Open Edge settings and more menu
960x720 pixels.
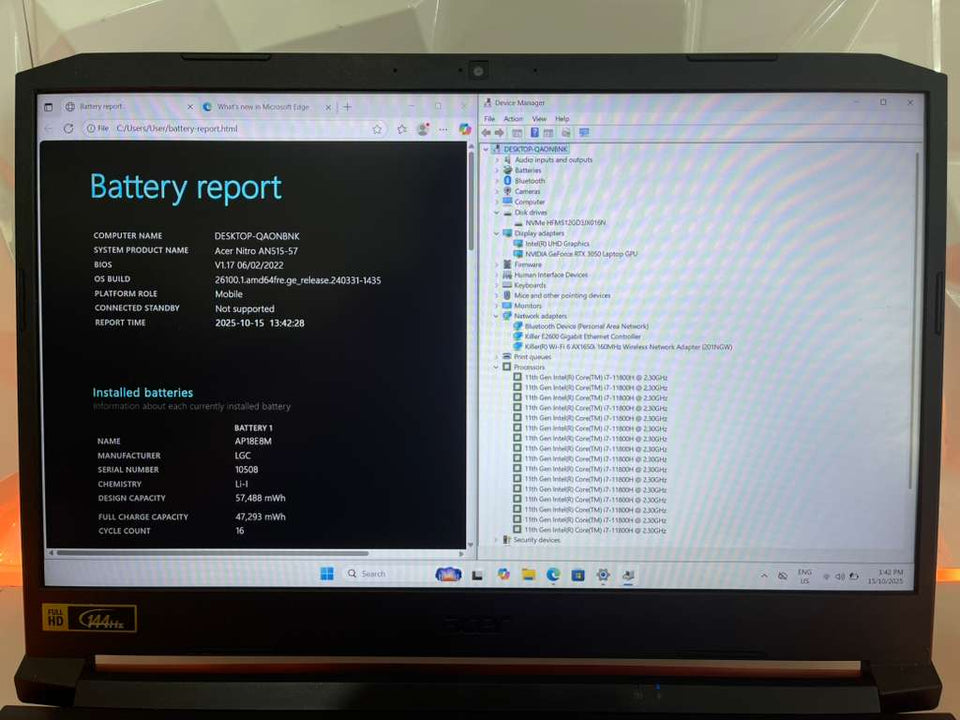point(442,129)
